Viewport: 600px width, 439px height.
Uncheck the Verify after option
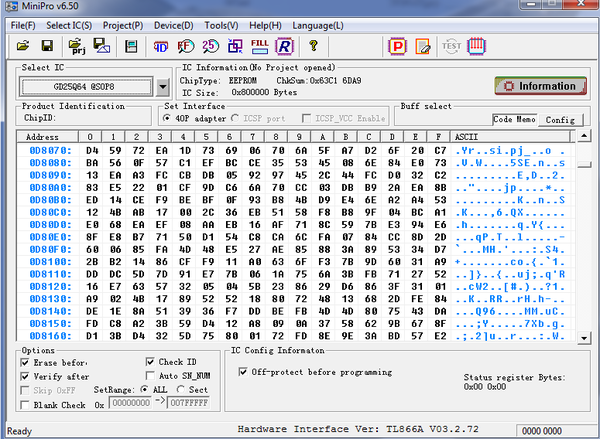click(27, 376)
